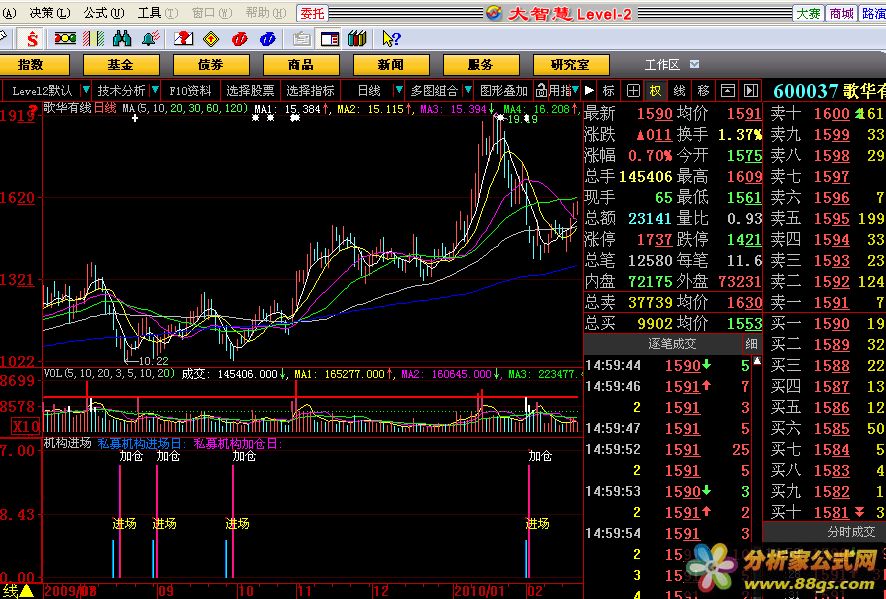This screenshot has height=599, width=886.
Task: Click the 机构进场 indicator label
Action: 68,443
